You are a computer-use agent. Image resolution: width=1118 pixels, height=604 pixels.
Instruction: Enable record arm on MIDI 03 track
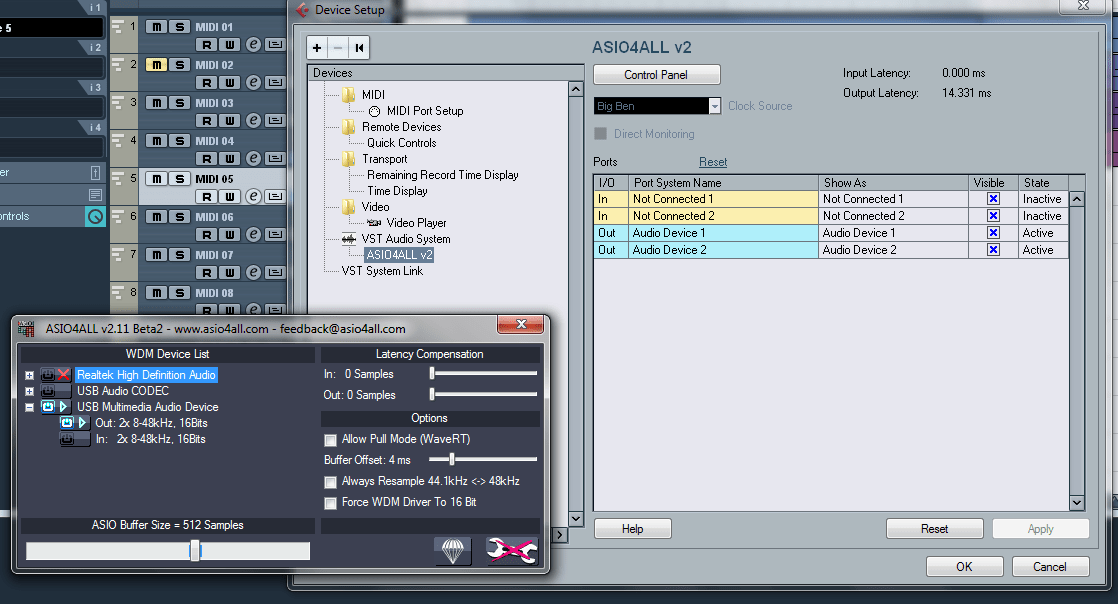[207, 120]
